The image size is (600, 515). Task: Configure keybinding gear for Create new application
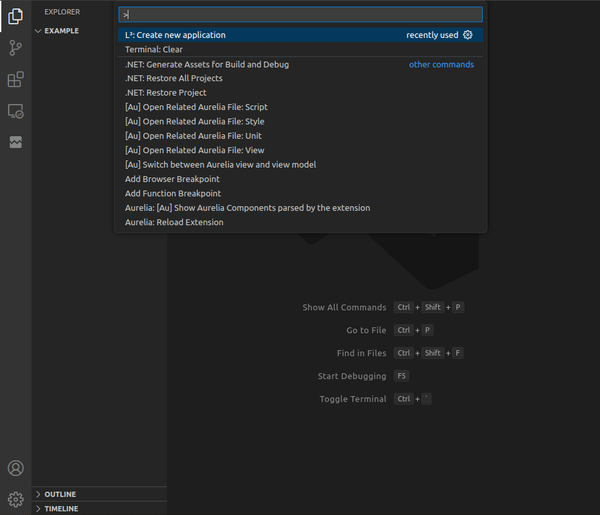(x=468, y=35)
